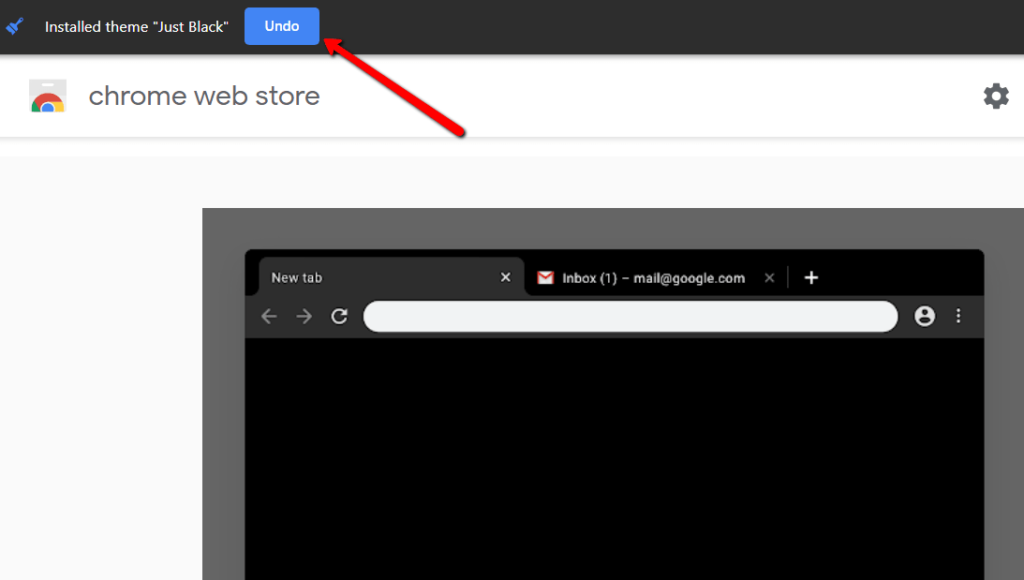Open the three-dot menu in theme preview

(x=958, y=316)
